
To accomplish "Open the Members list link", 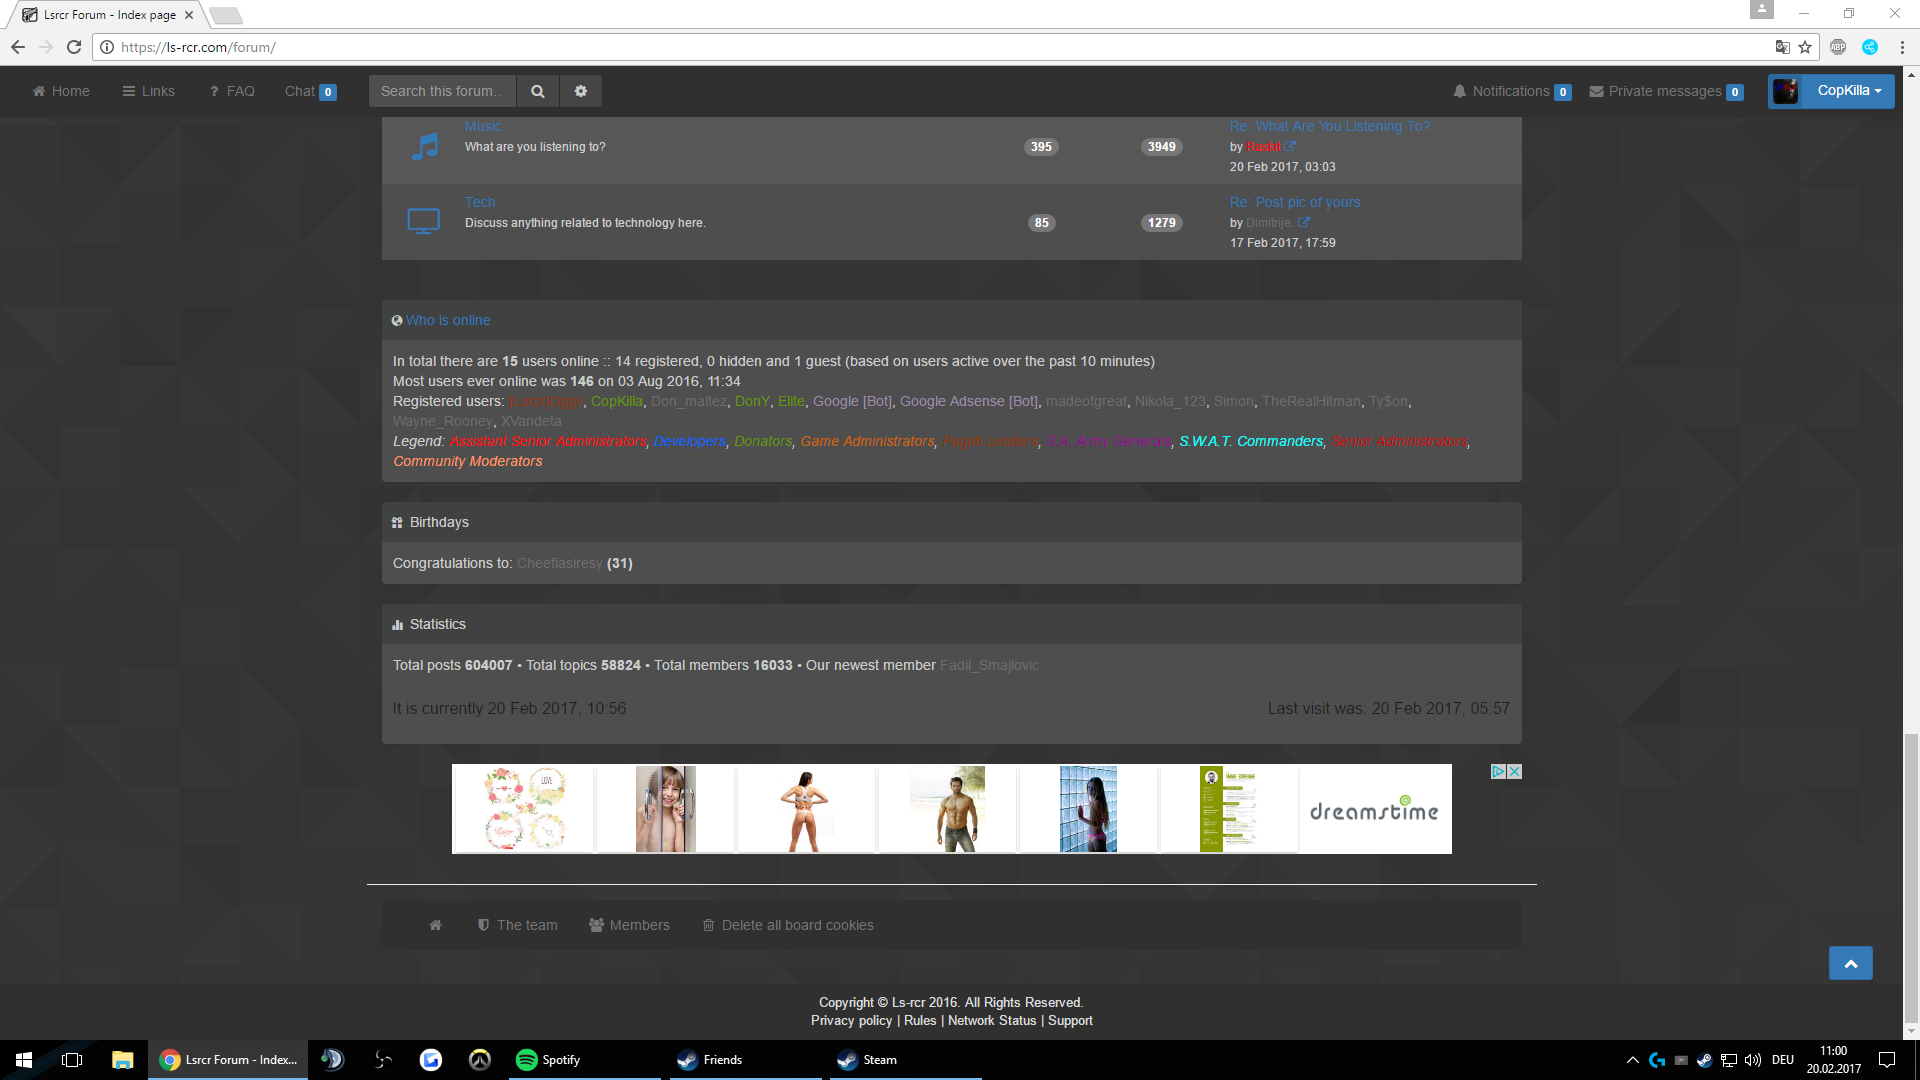I will click(x=629, y=925).
